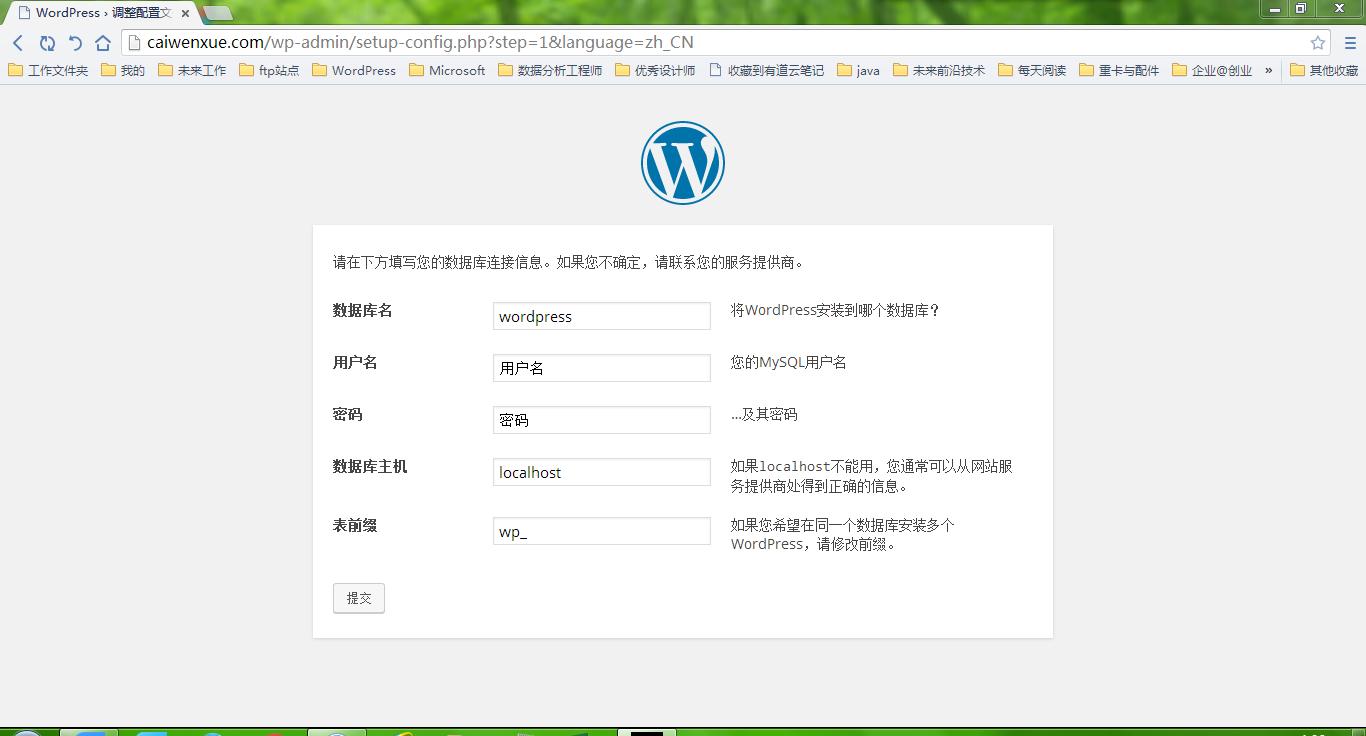
Task: Click the 提交 submit button
Action: (358, 598)
